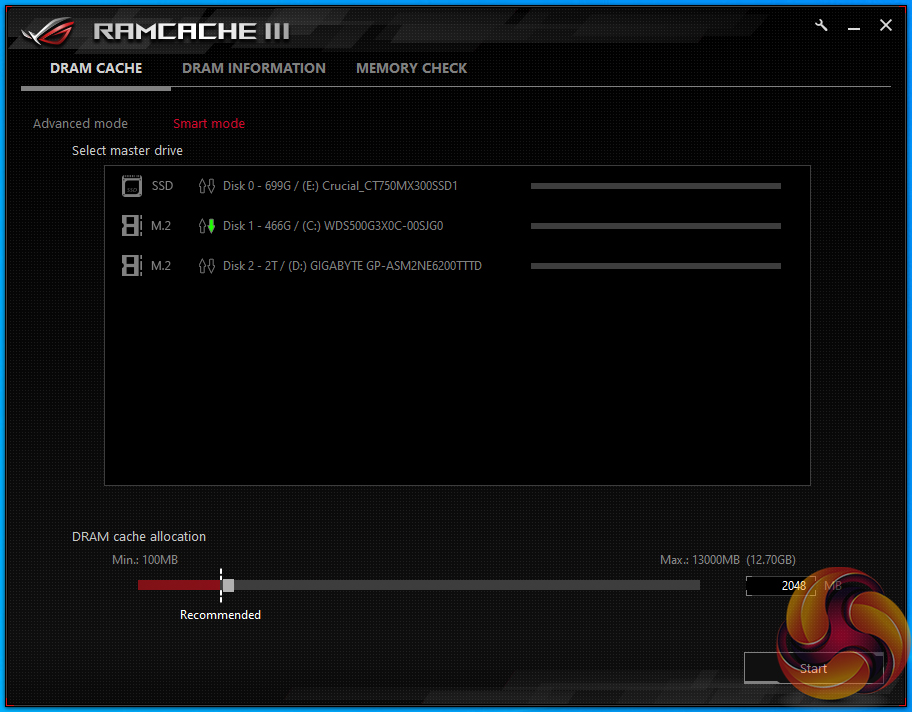The height and width of the screenshot is (712, 912).
Task: Open the DRAM INFORMATION tab
Action: (254, 68)
